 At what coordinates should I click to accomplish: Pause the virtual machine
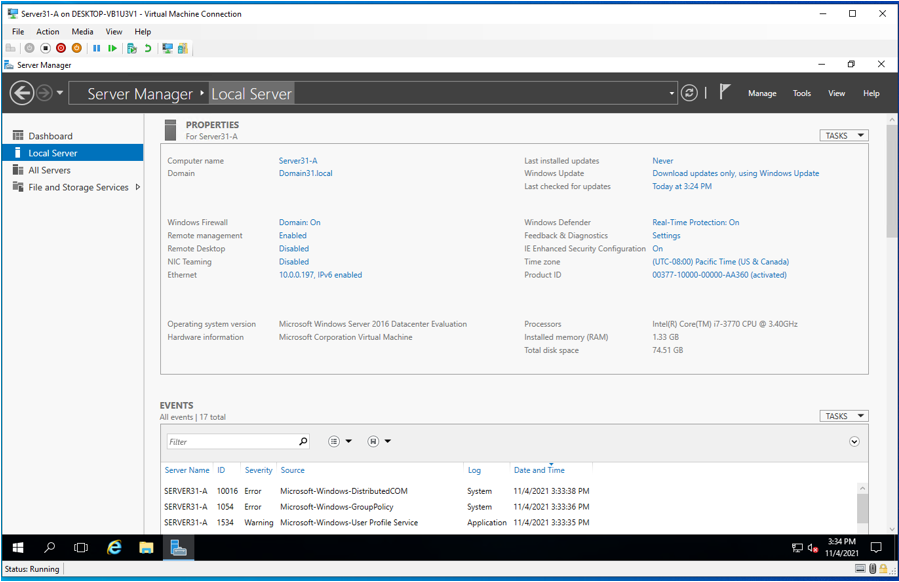[x=96, y=49]
